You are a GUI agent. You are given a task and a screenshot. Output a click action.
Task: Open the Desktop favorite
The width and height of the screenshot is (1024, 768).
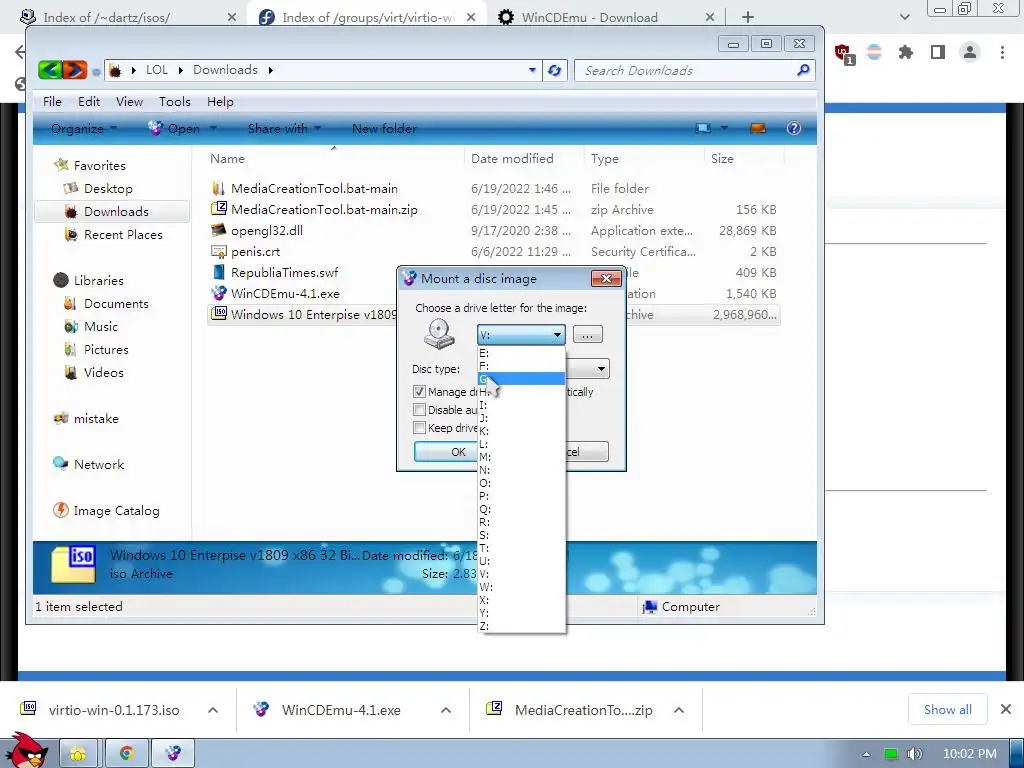108,189
